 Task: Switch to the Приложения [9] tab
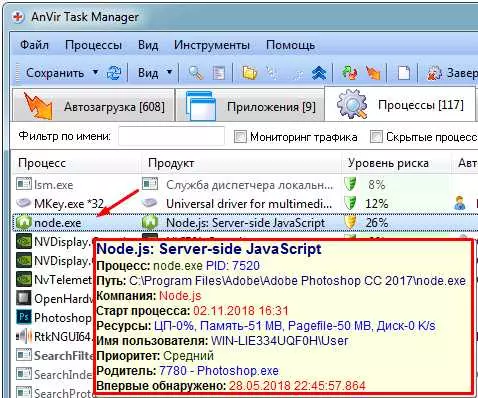(250, 106)
